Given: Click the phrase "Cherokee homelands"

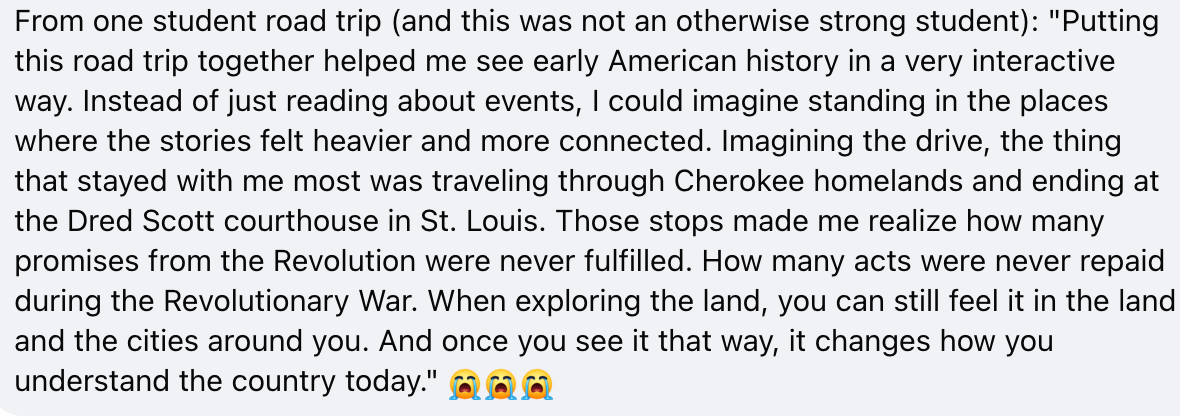Looking at the screenshot, I should point(812,182).
